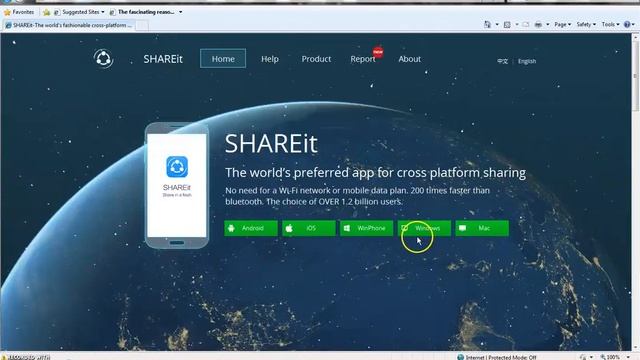640x360 pixels.
Task: Open the Product navigation item
Action: coord(316,59)
